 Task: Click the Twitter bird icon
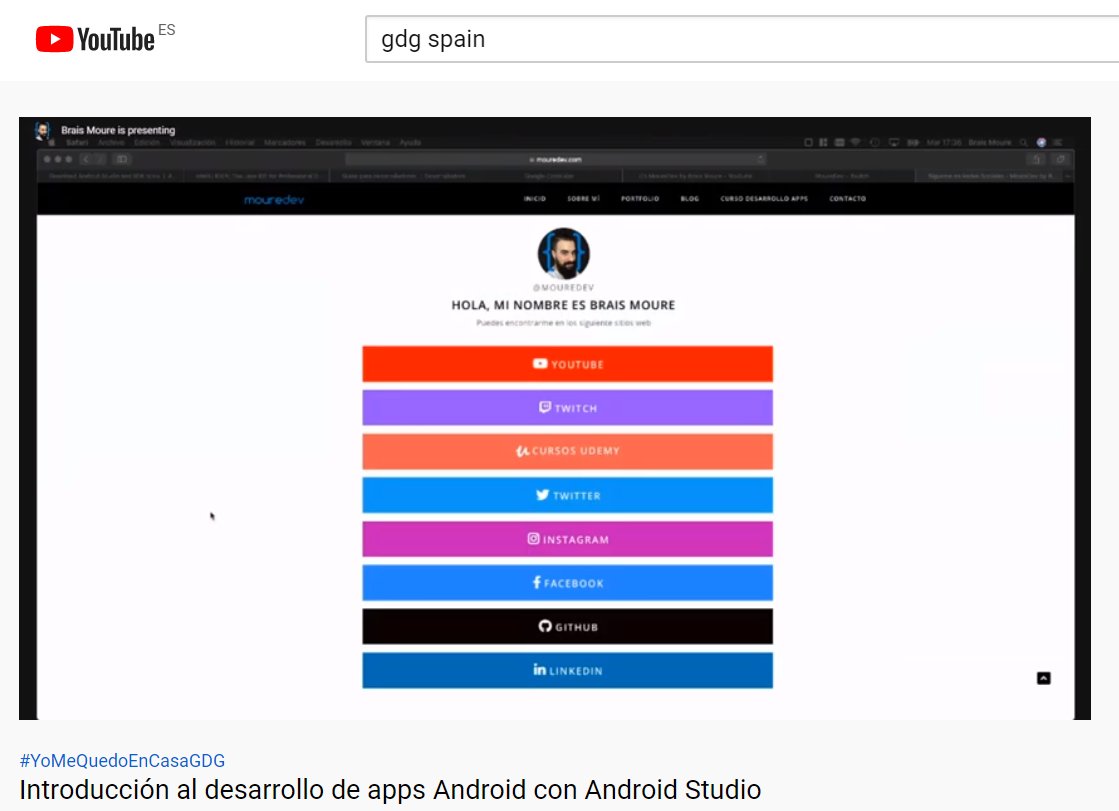[x=542, y=494]
